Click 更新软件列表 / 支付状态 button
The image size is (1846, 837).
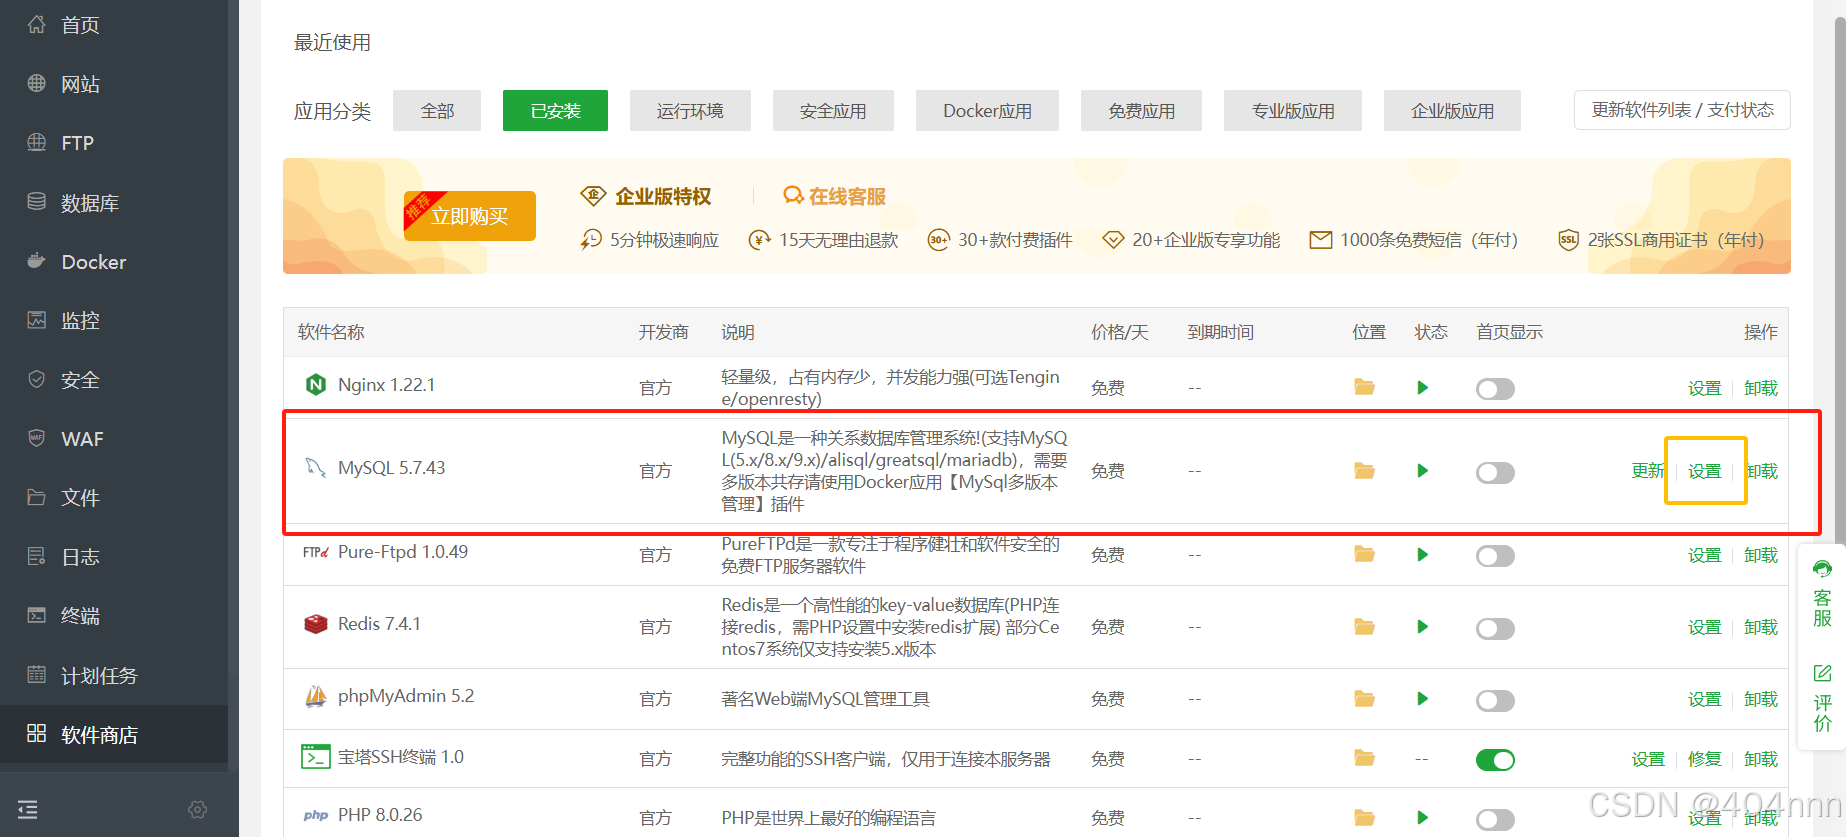[x=1682, y=110]
